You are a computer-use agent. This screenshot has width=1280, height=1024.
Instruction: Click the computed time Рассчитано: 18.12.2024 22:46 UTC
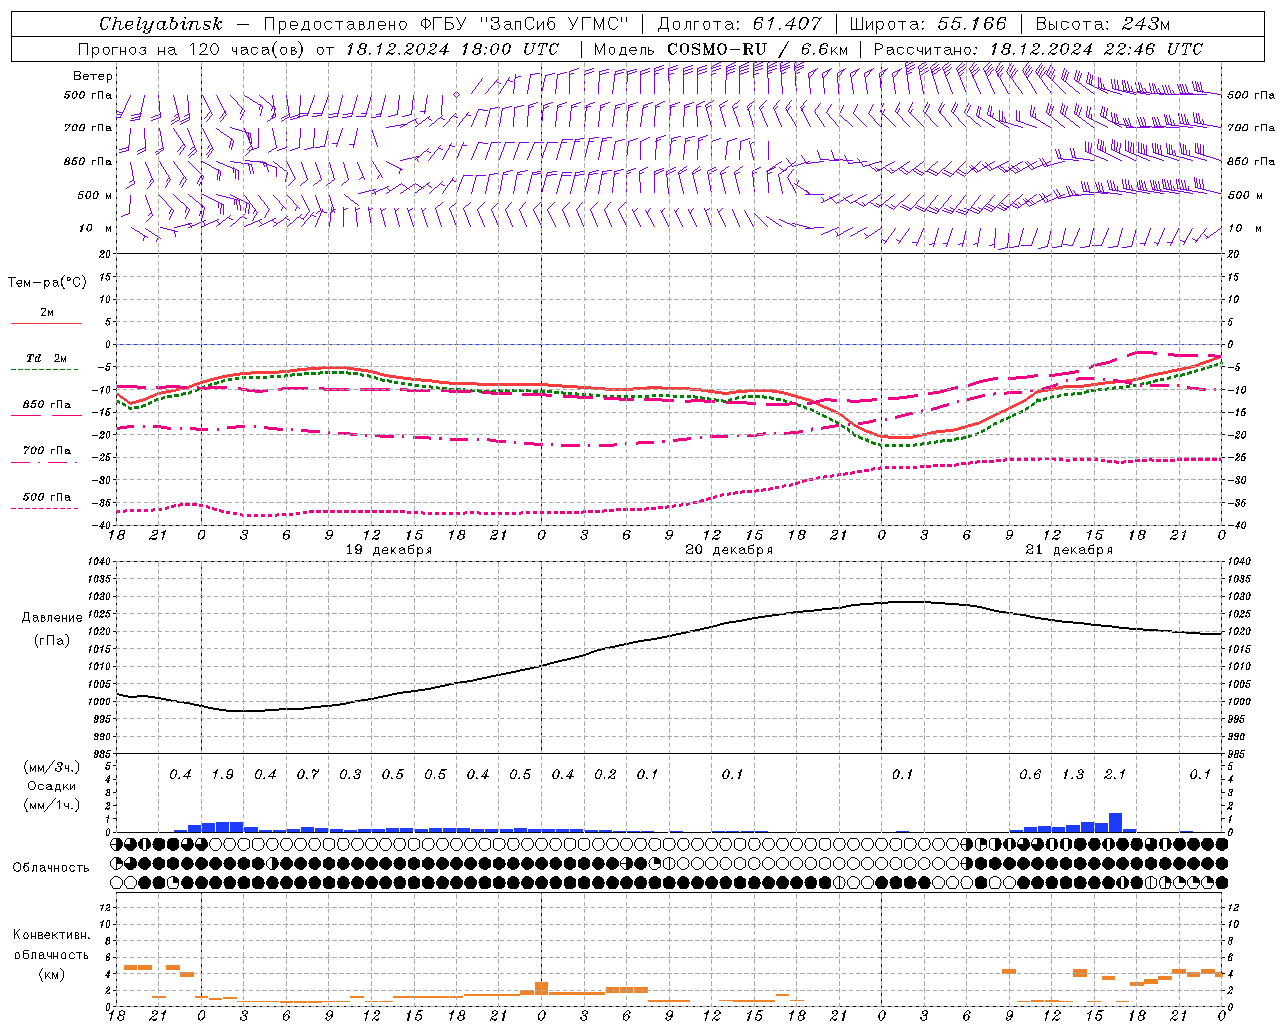pos(1038,49)
